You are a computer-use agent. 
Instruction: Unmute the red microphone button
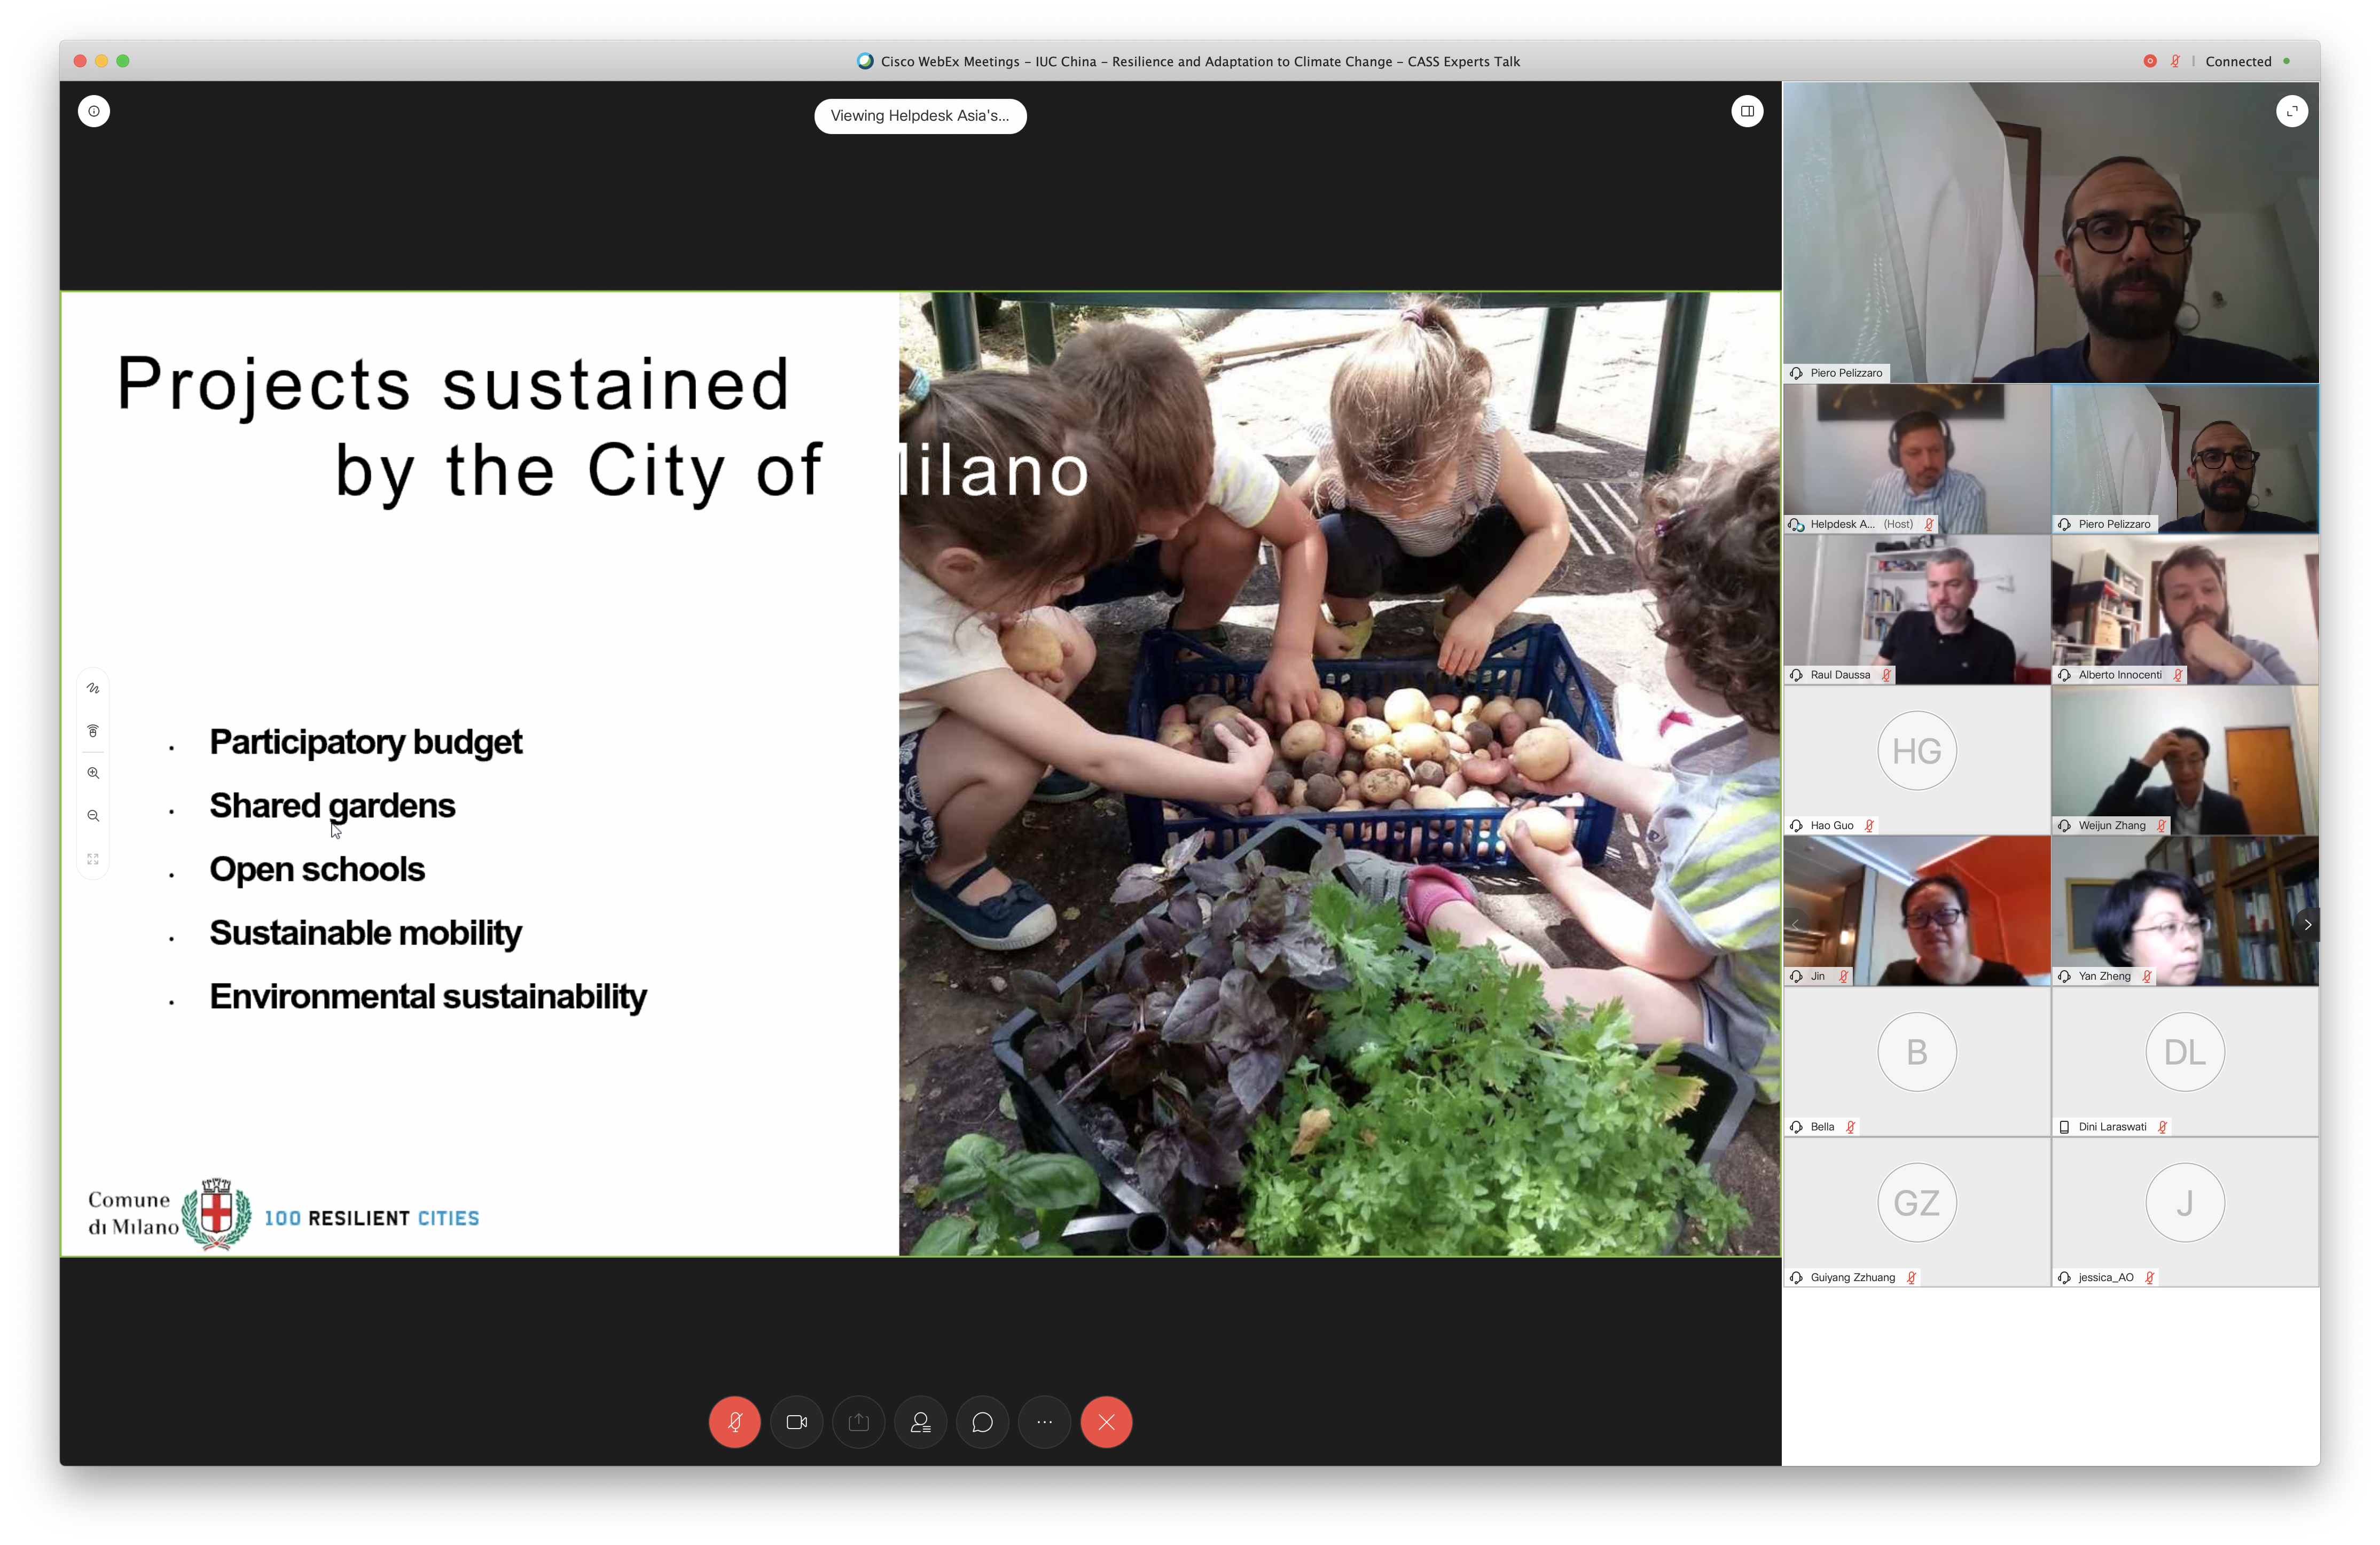[734, 1421]
